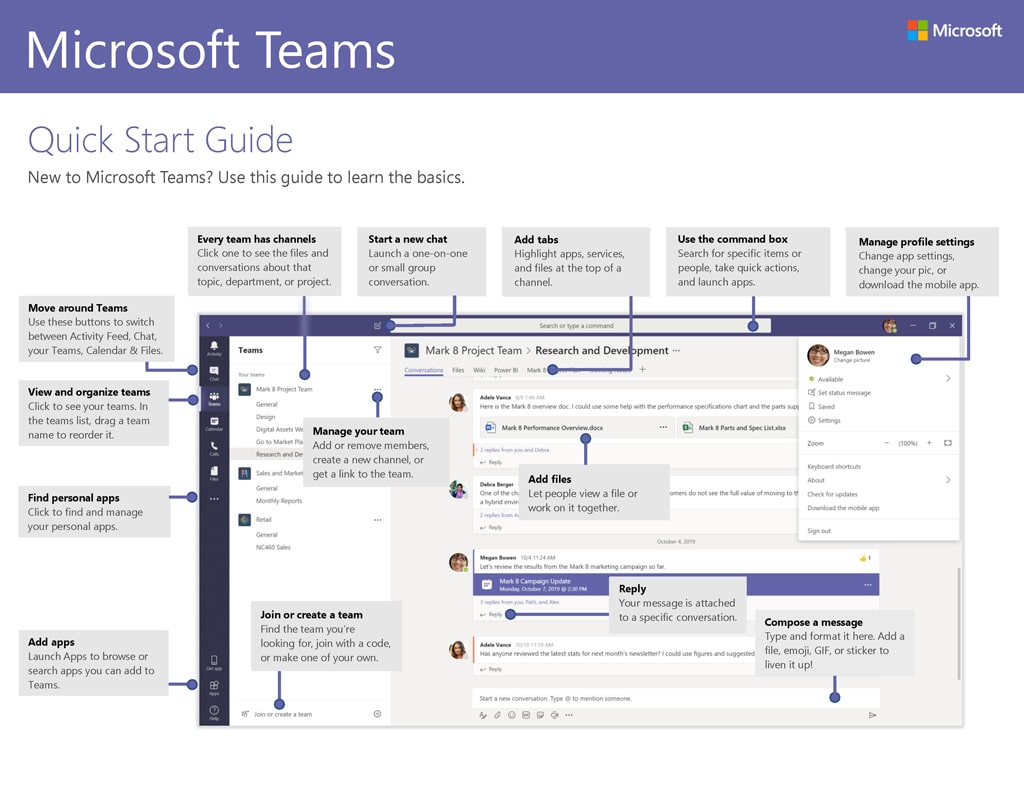Increase zoom with the plus control
This screenshot has width=1024, height=791.
coord(929,443)
